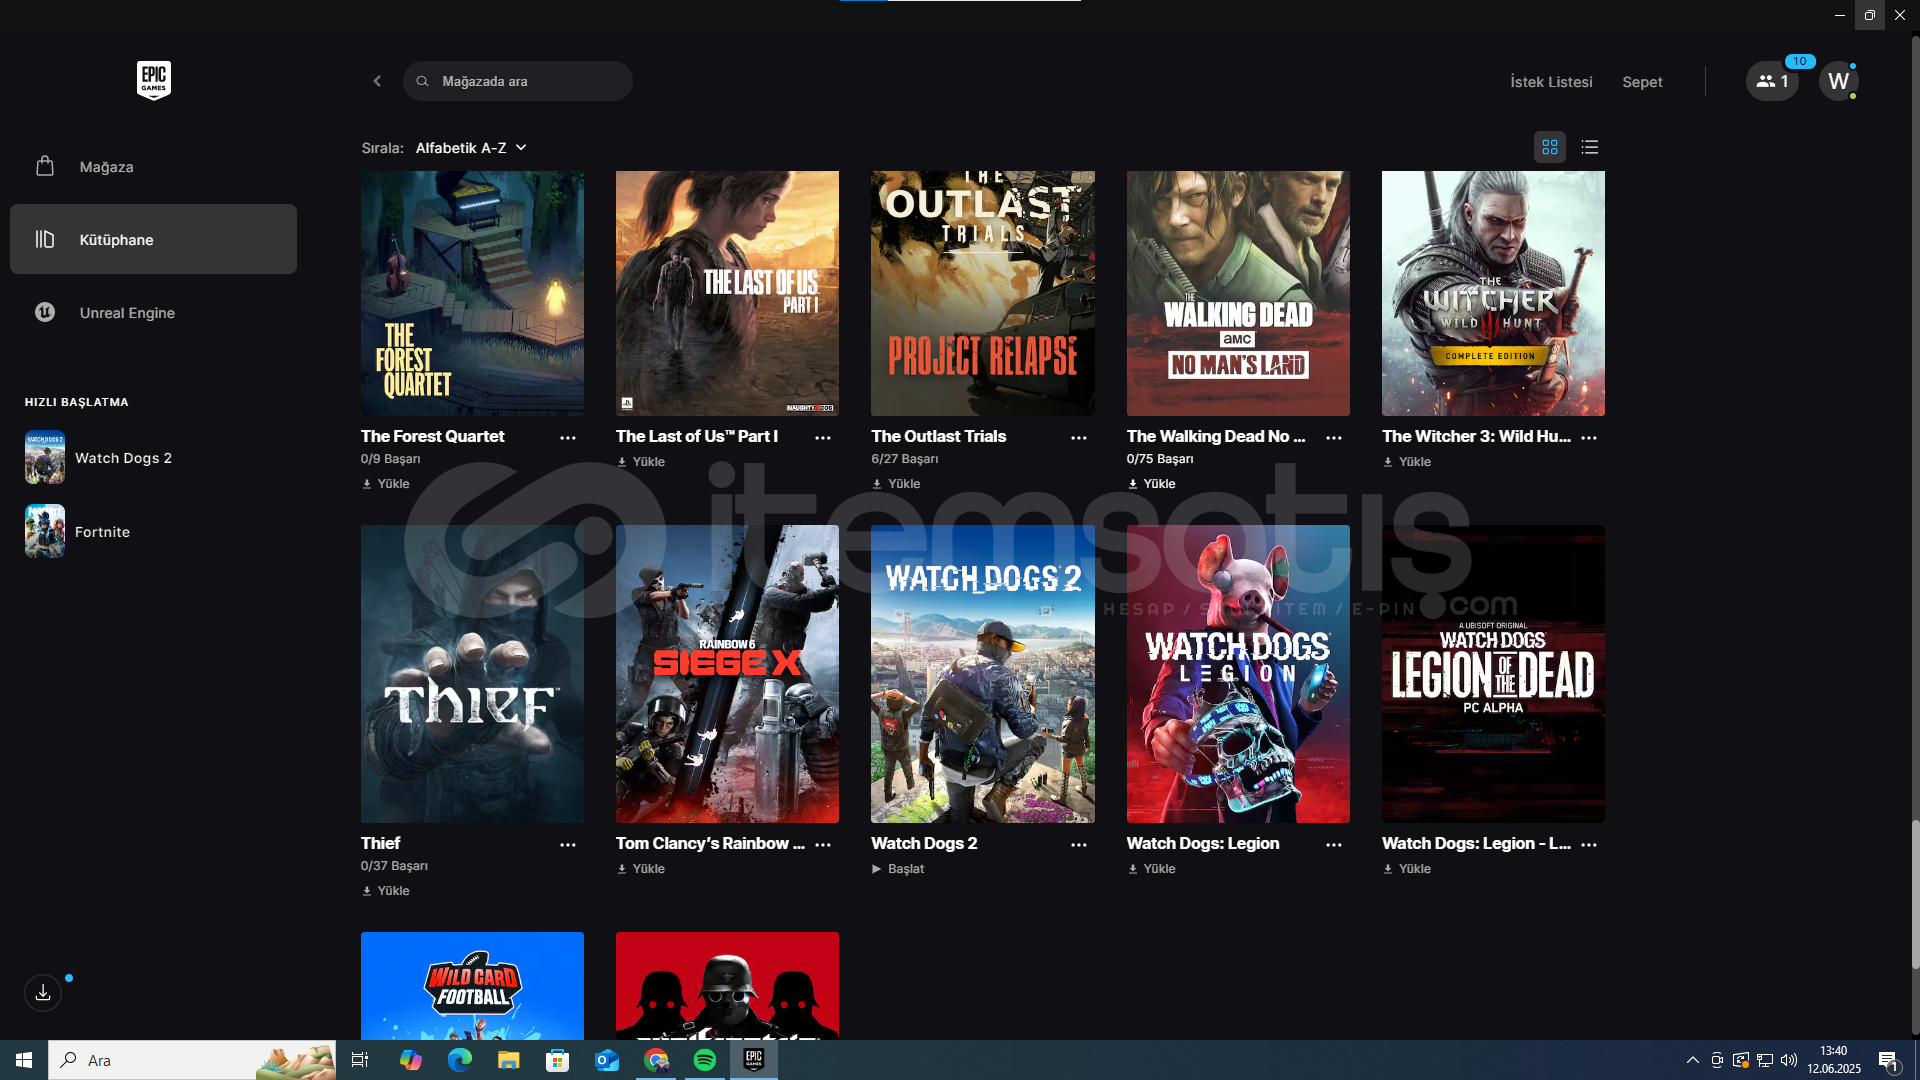Screen dimensions: 1920x1080
Task: Click The Witcher 3: Wild Hunt title
Action: point(1476,436)
